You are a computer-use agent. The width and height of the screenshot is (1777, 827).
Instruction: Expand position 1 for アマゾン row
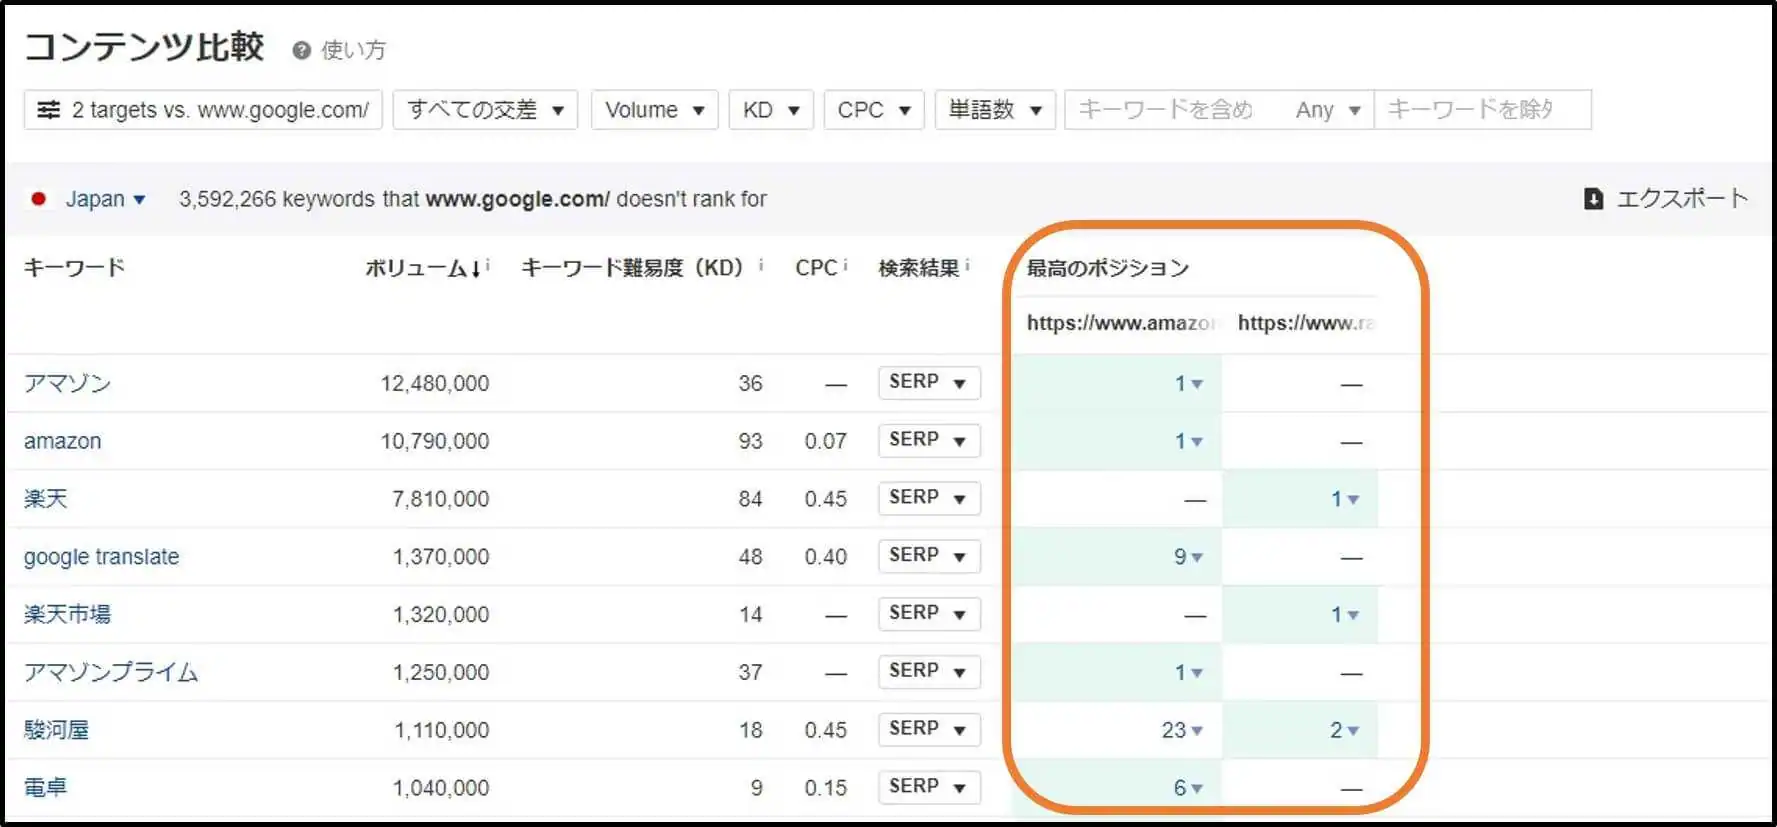(x=1188, y=383)
